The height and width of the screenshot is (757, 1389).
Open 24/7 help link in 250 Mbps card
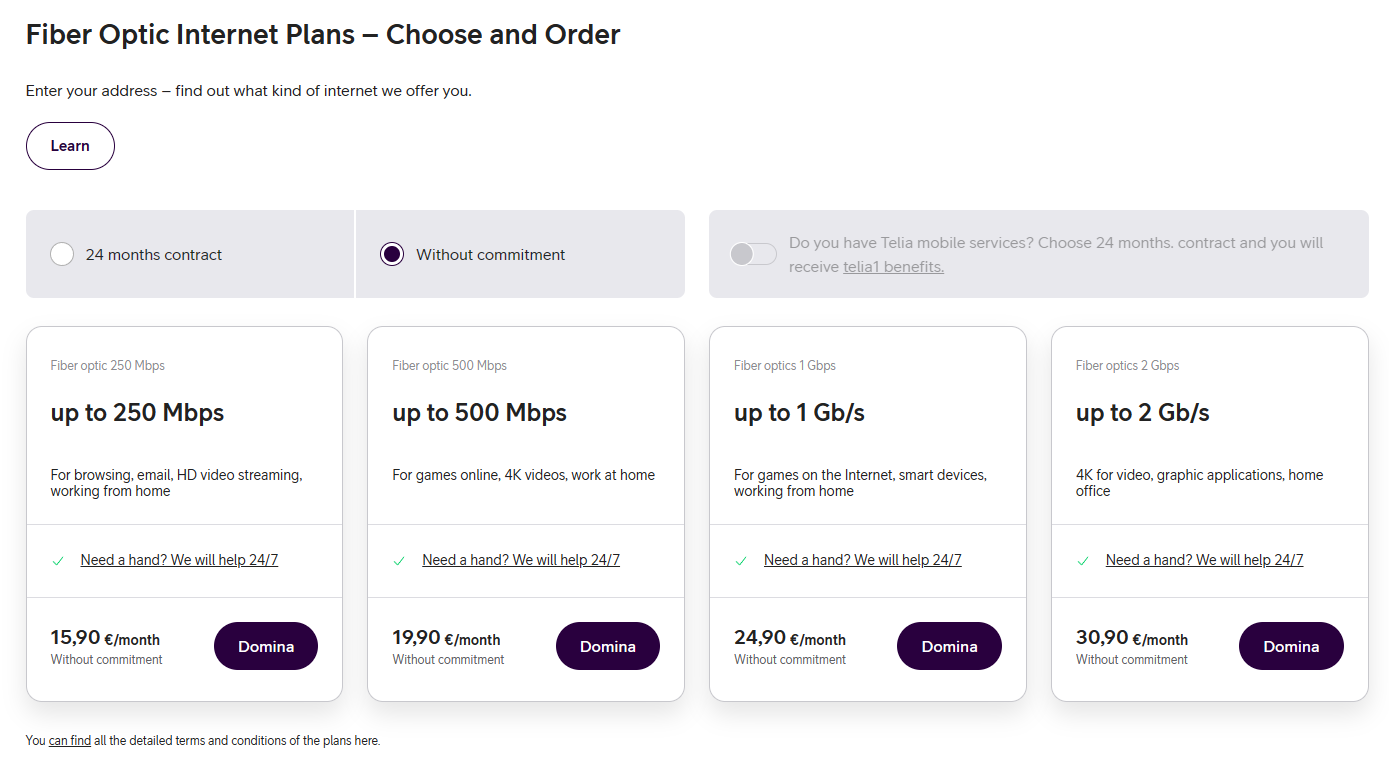179,560
